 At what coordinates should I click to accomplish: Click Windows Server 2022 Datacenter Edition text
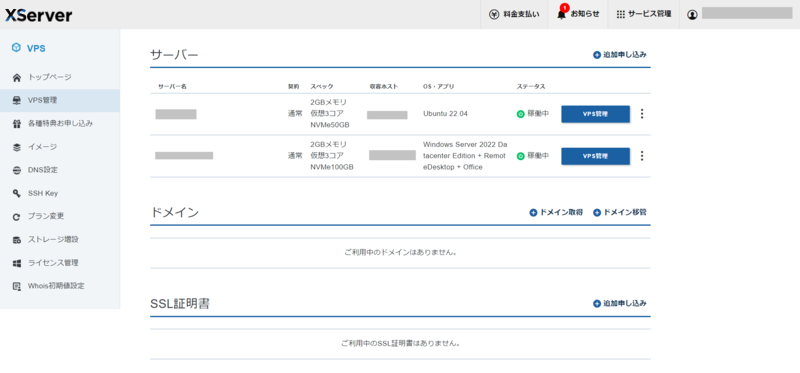465,156
